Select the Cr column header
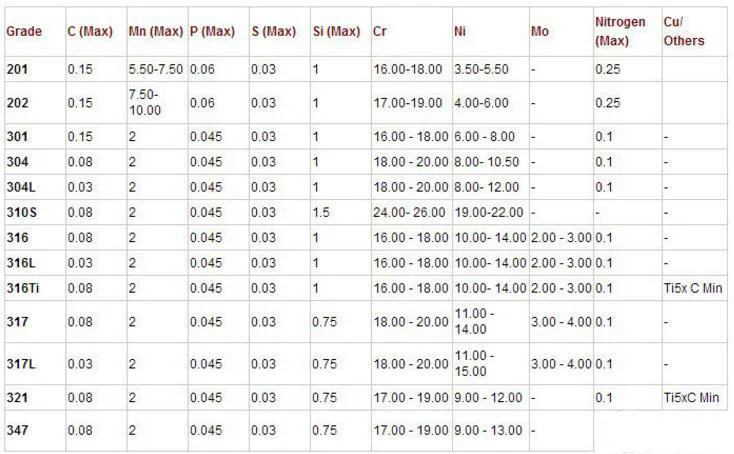Viewport: 734px width, 454px height. (x=380, y=32)
